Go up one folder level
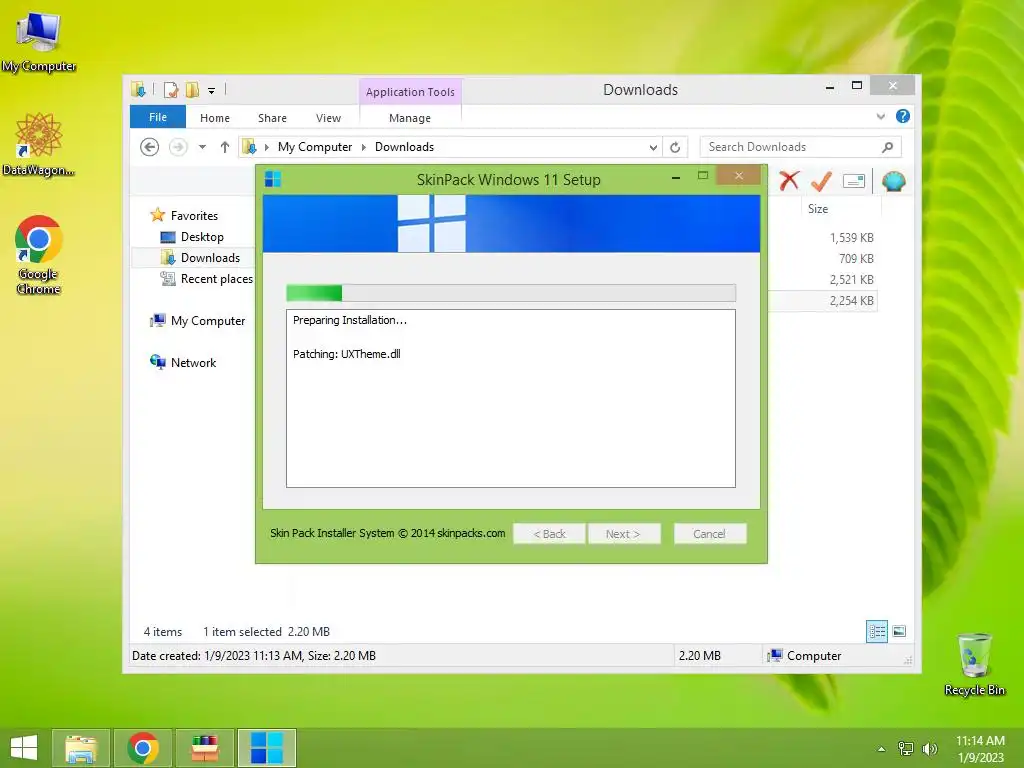This screenshot has height=768, width=1024. click(x=225, y=147)
